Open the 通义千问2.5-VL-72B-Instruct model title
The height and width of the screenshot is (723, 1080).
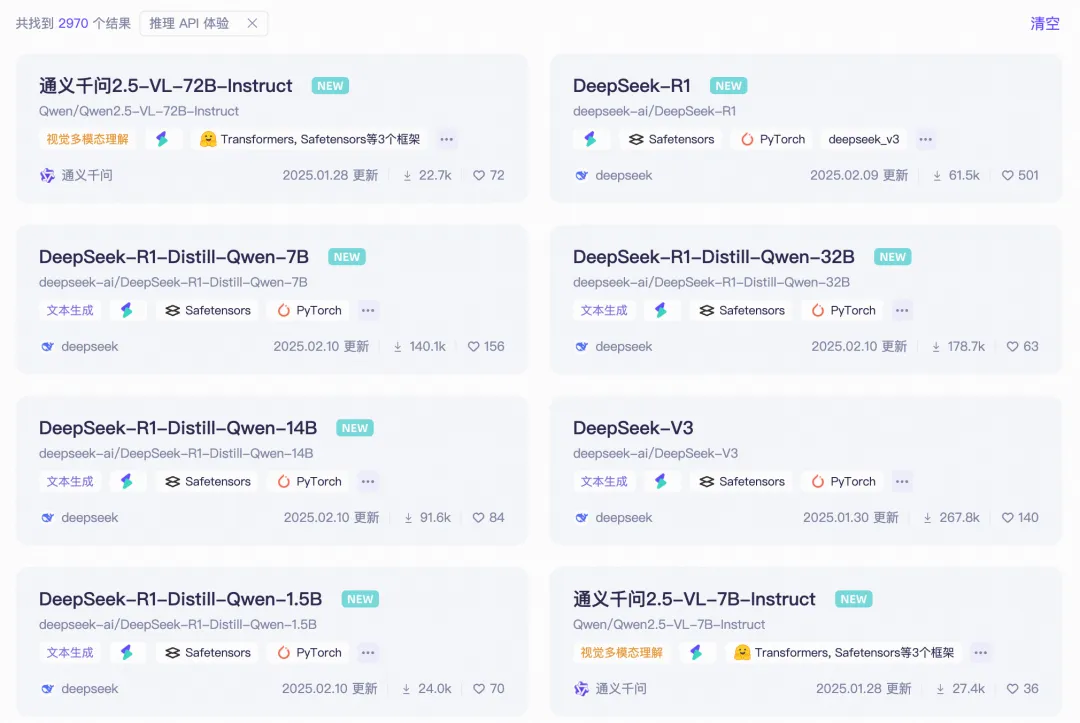(165, 85)
